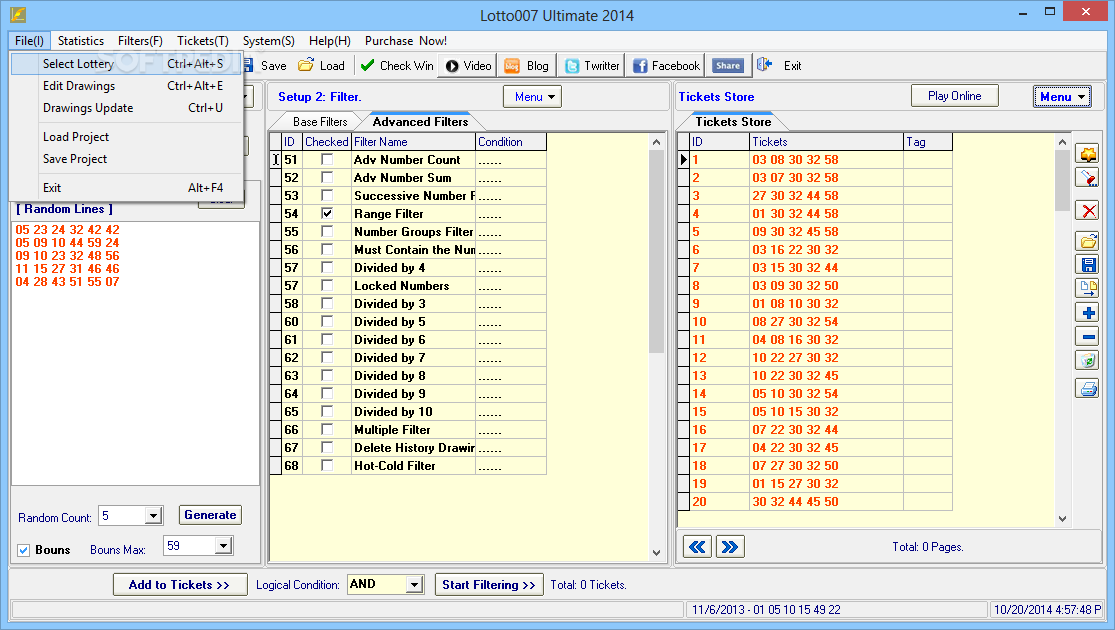Click the printer icon in Tickets Store

point(1087,388)
